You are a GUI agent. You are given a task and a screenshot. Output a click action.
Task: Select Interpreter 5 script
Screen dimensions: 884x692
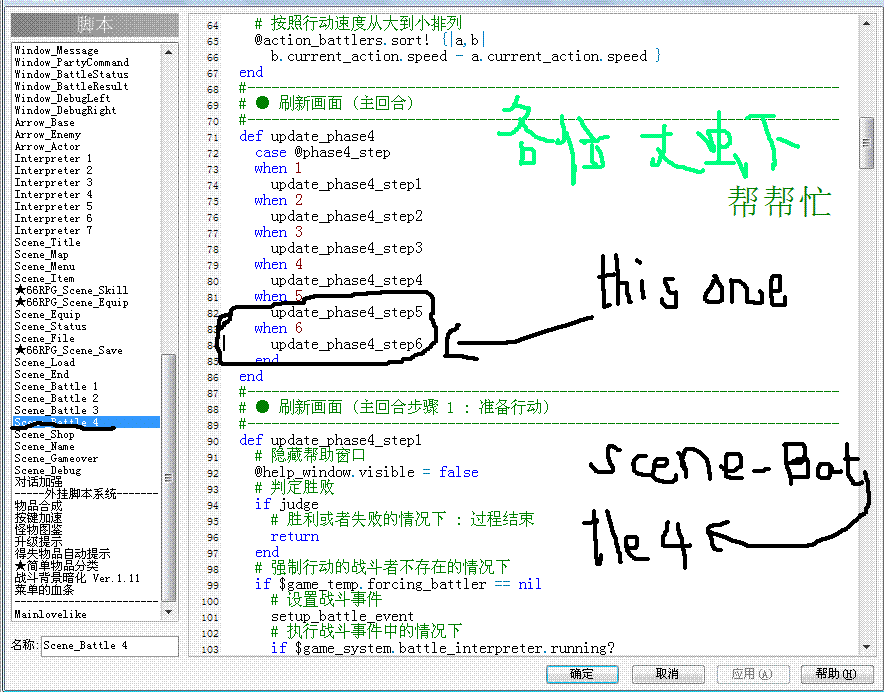(x=53, y=206)
